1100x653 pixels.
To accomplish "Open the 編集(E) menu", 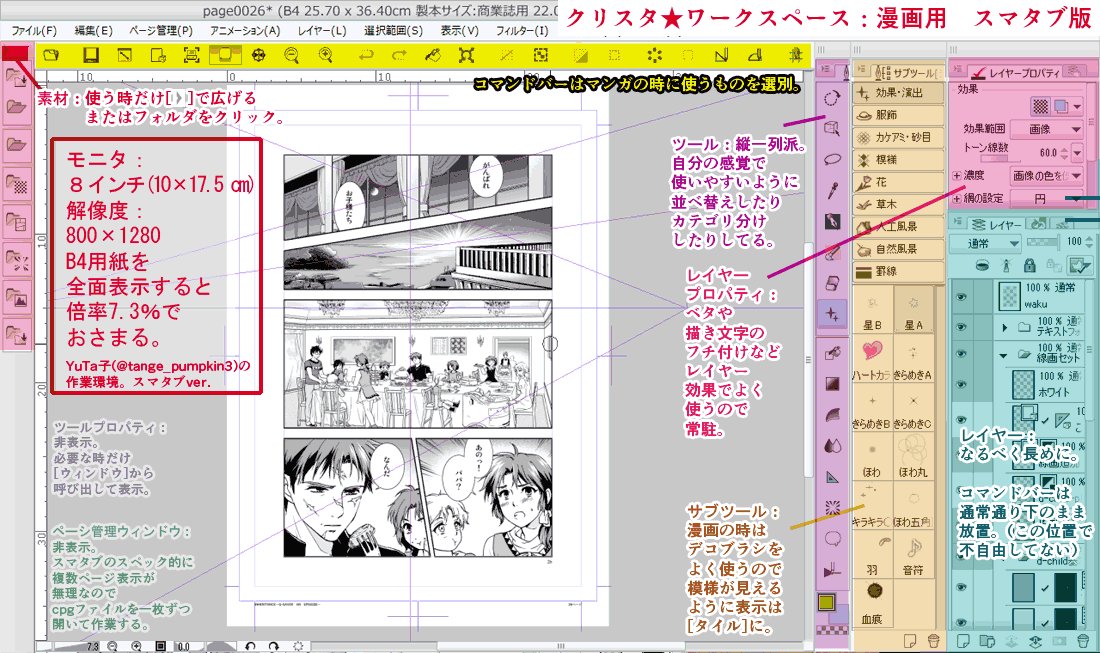I will pyautogui.click(x=93, y=31).
